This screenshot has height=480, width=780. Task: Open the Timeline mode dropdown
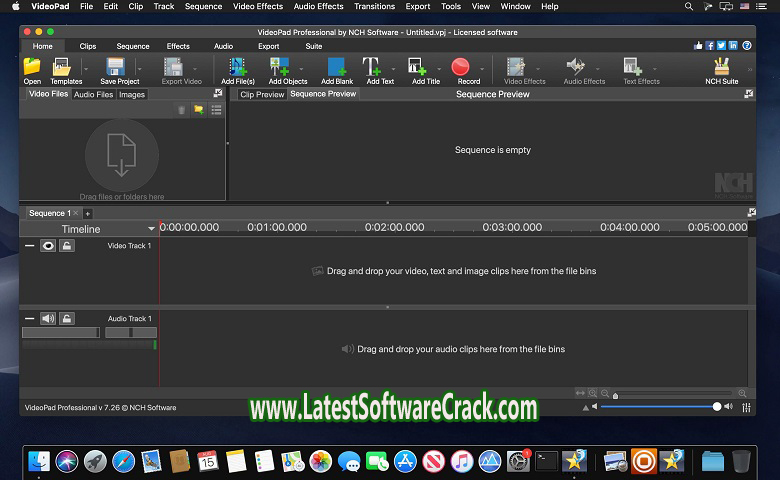(x=151, y=229)
